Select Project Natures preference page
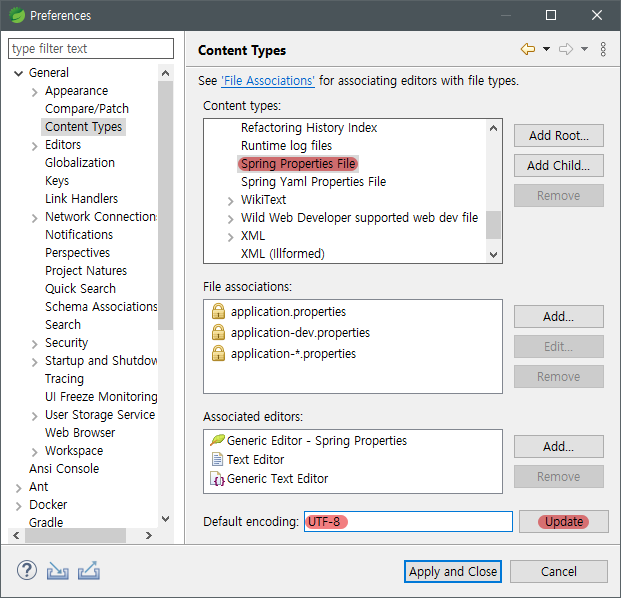The width and height of the screenshot is (621, 598). (86, 270)
